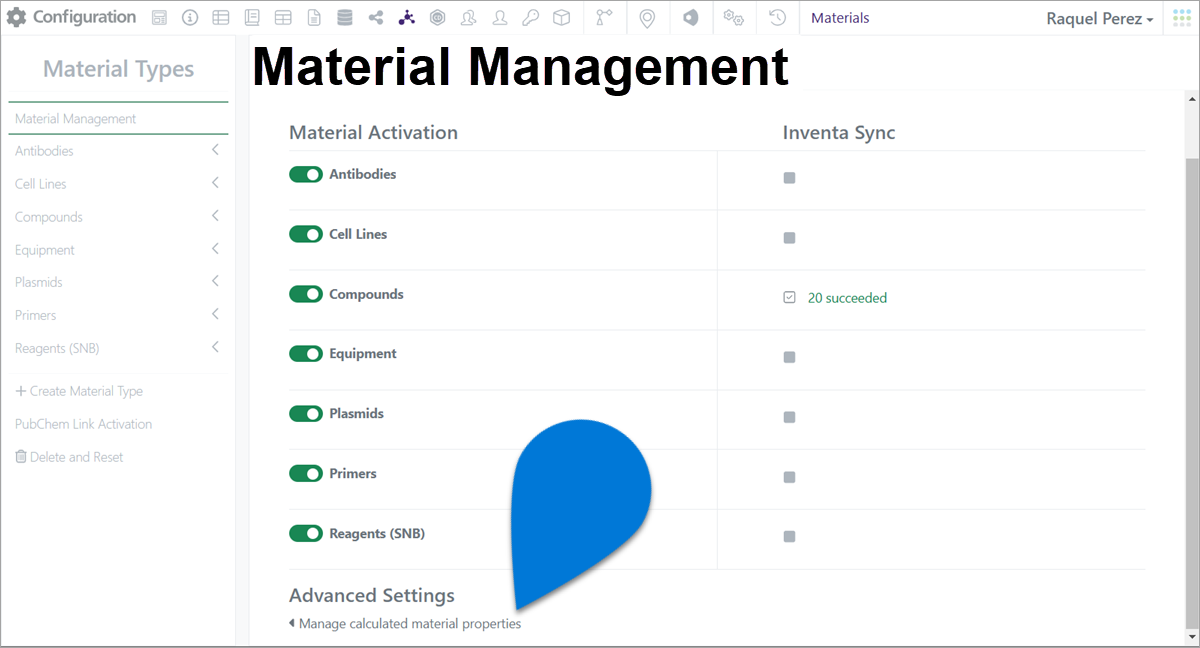Open Compounds material type in sidebar
Image resolution: width=1200 pixels, height=648 pixels.
49,217
